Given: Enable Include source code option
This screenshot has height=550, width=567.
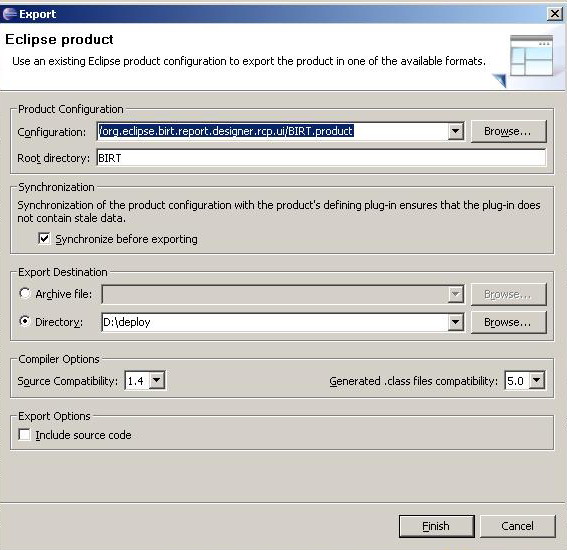Looking at the screenshot, I should pos(24,435).
